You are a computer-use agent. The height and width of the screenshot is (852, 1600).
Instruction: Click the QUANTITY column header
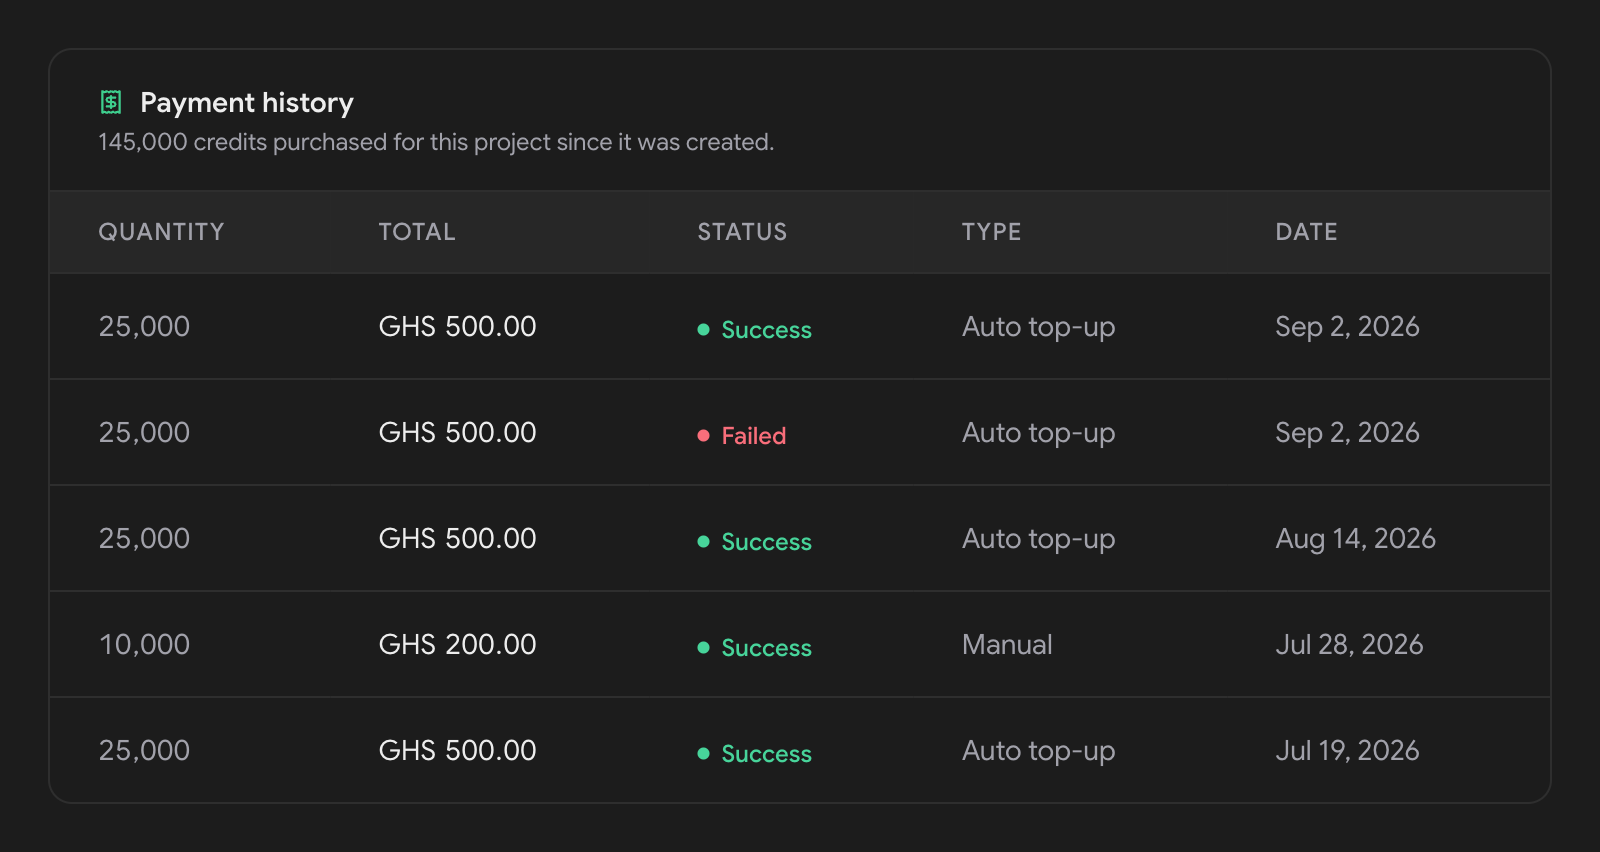(x=161, y=232)
